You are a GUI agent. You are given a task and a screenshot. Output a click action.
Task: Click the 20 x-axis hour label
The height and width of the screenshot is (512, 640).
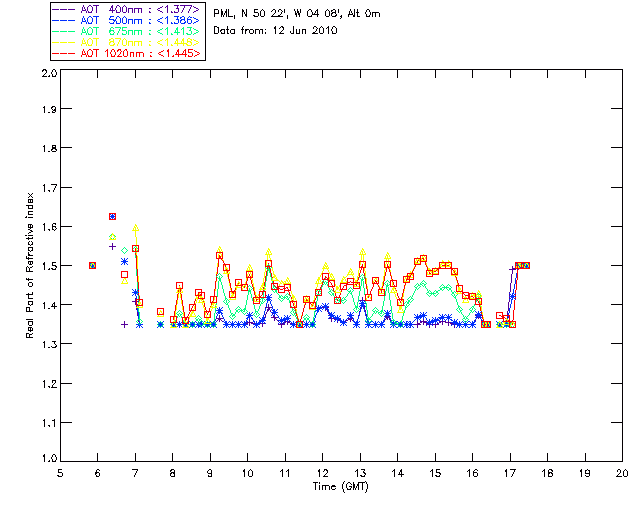point(622,473)
